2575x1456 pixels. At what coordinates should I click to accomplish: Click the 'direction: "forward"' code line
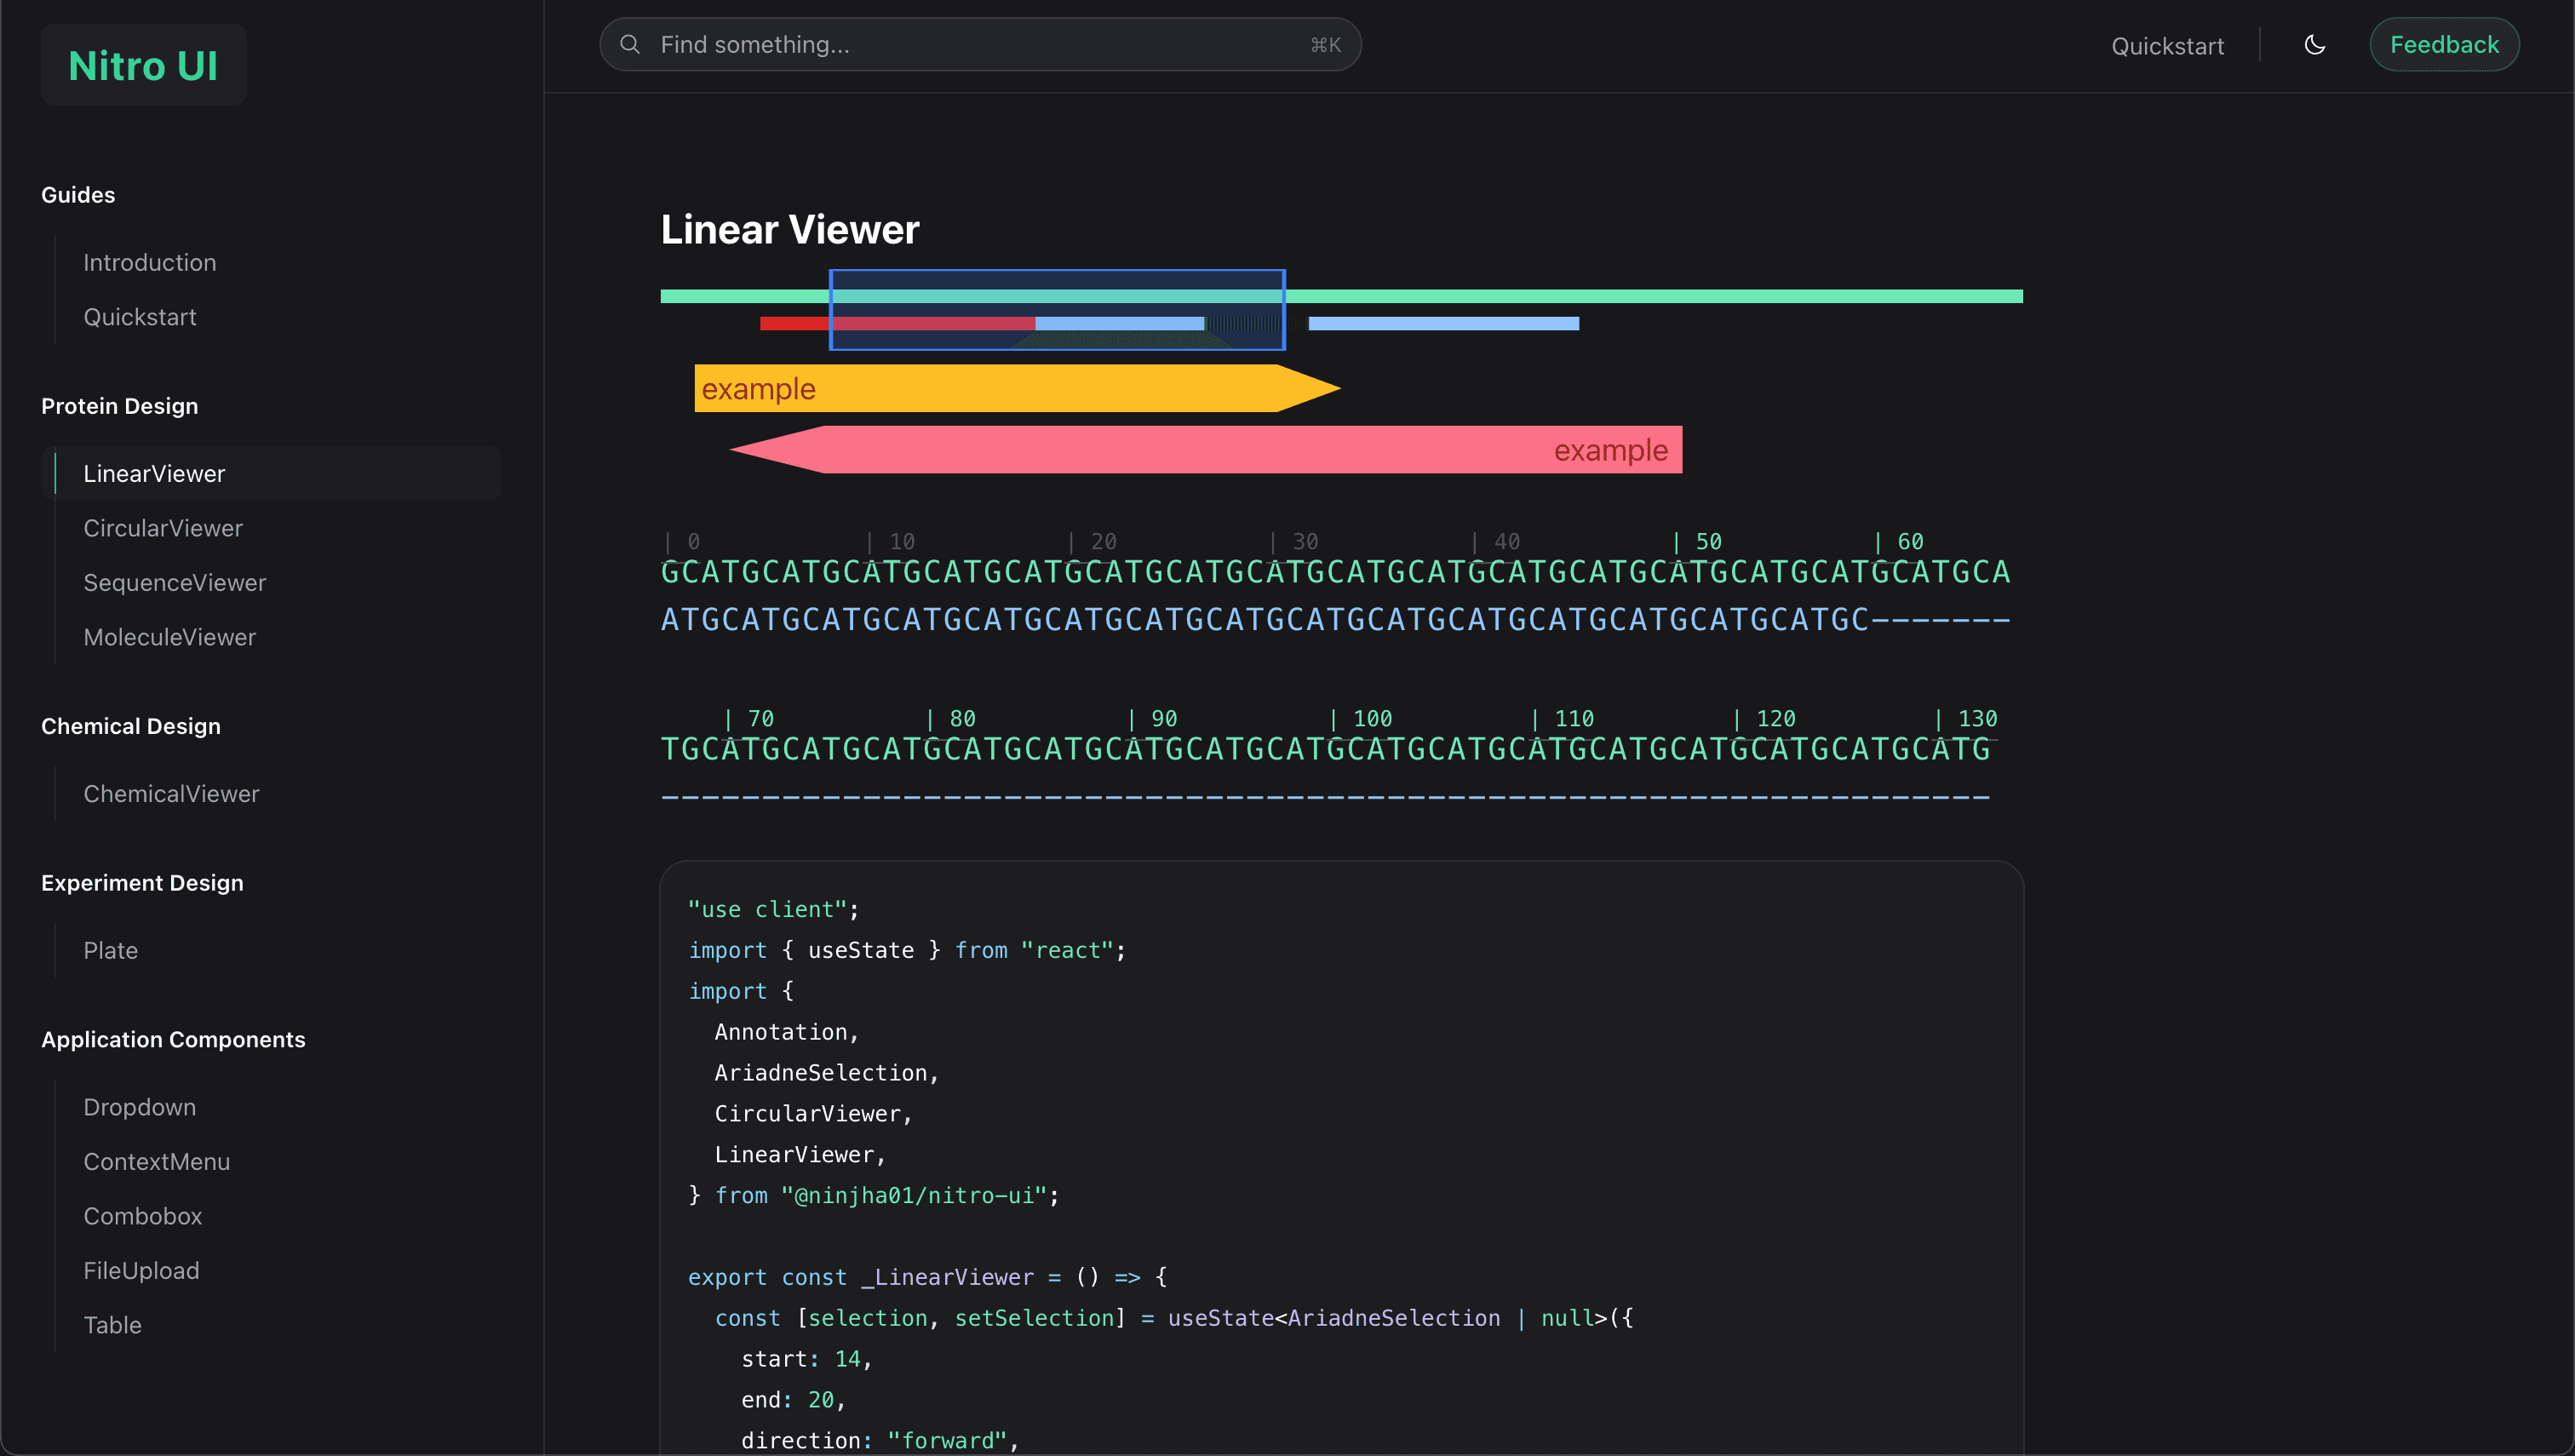point(880,1440)
